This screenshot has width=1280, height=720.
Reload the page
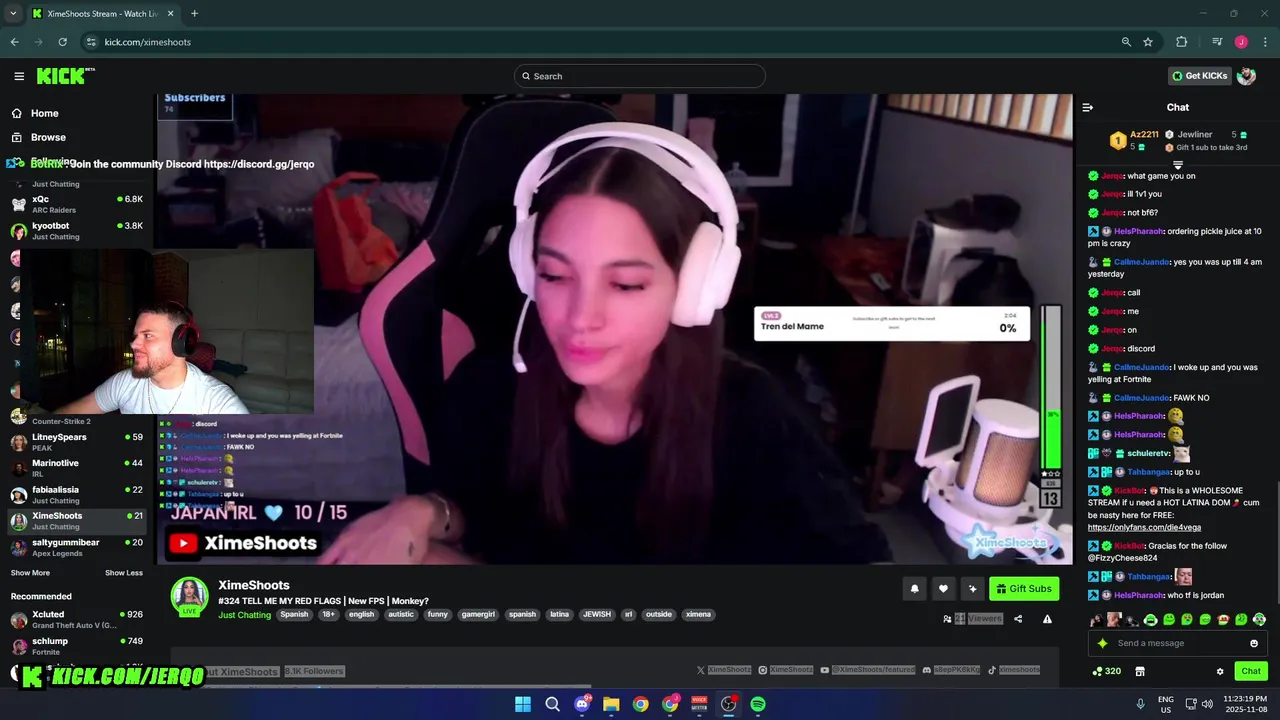pos(62,42)
